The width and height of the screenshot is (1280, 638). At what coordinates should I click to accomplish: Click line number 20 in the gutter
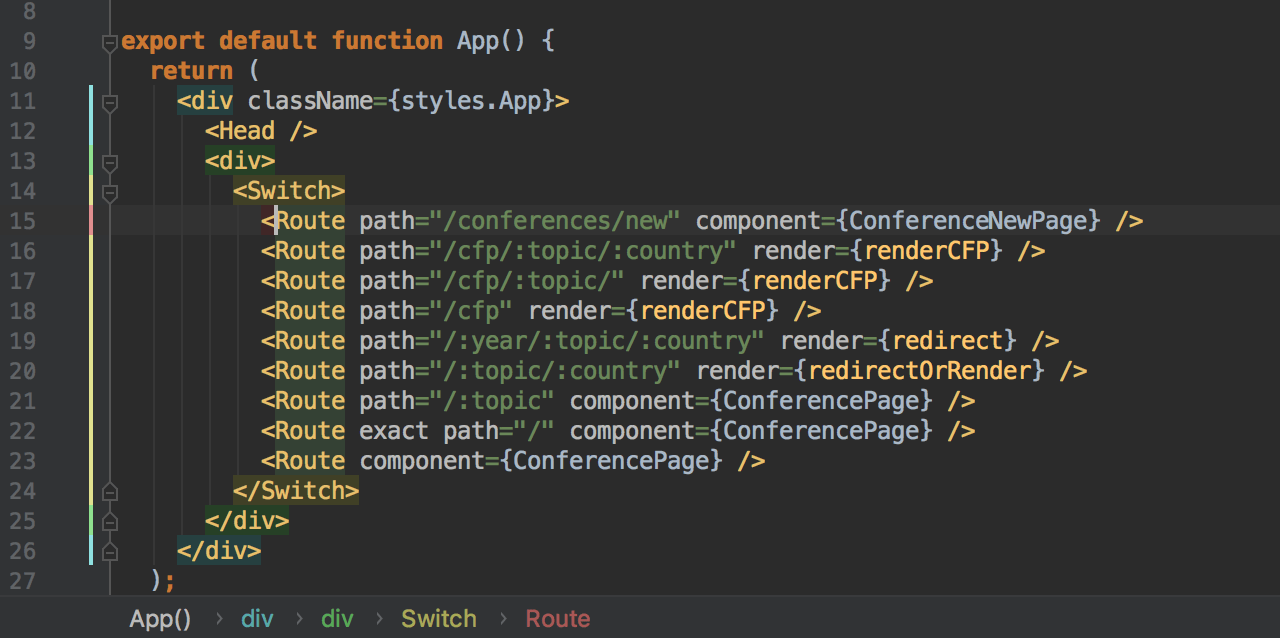pos(22,371)
